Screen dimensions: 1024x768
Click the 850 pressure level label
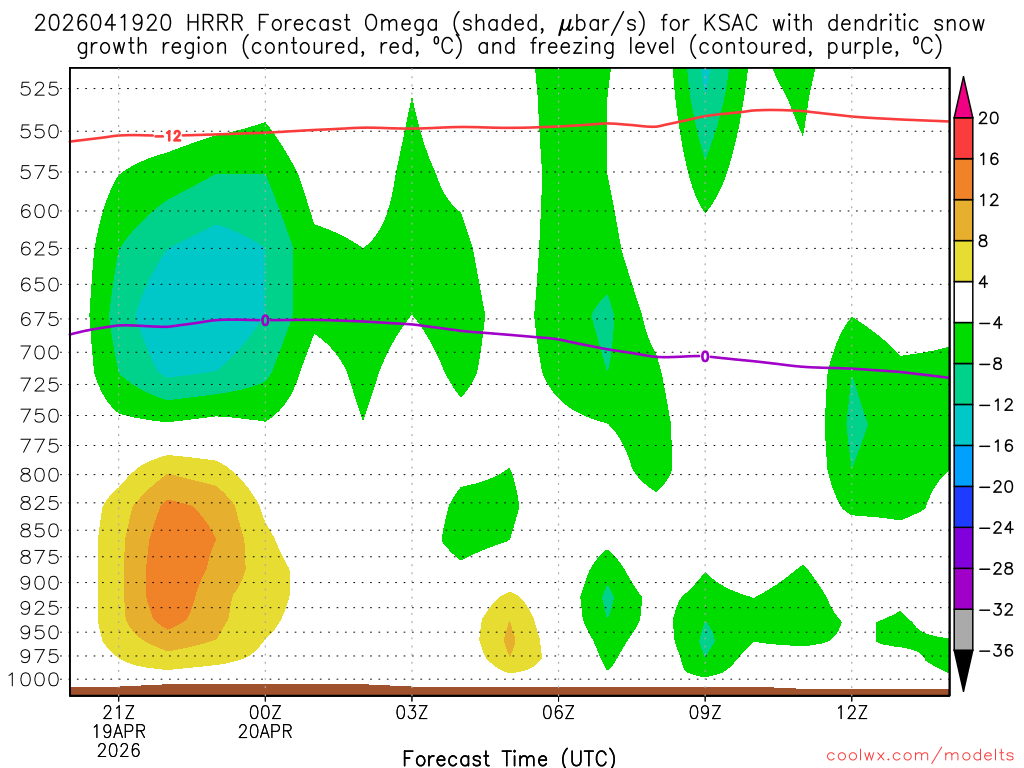click(40, 531)
